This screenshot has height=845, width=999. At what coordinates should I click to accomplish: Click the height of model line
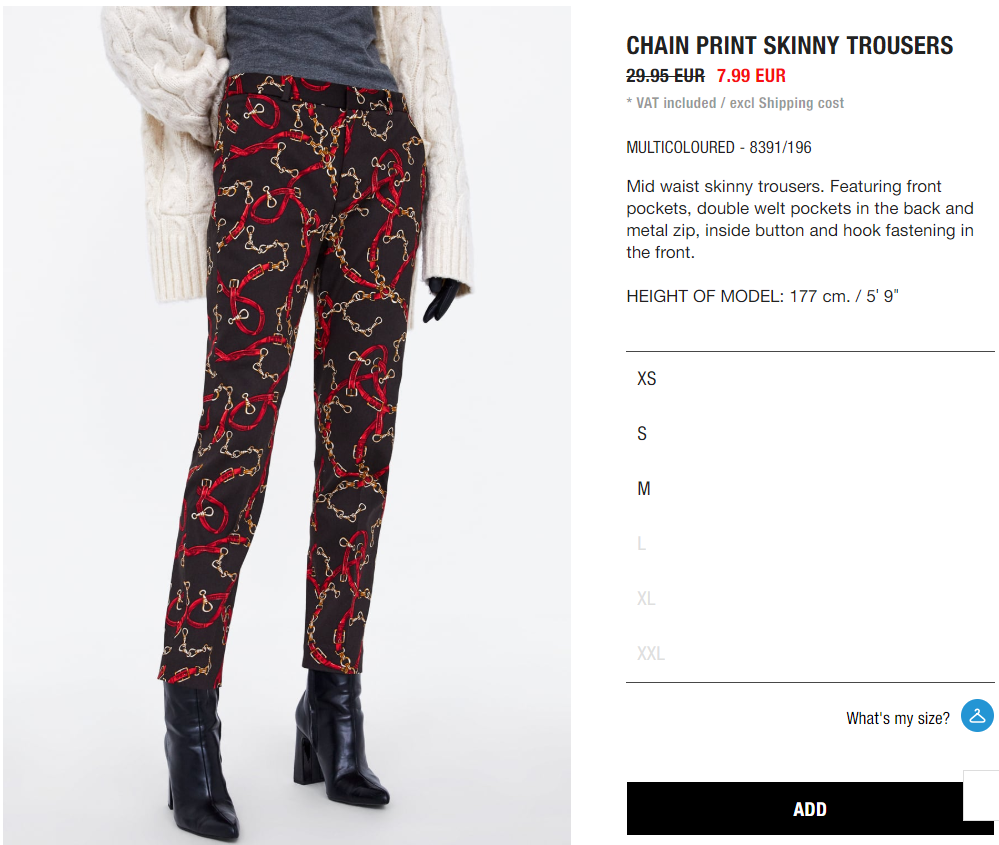point(762,296)
